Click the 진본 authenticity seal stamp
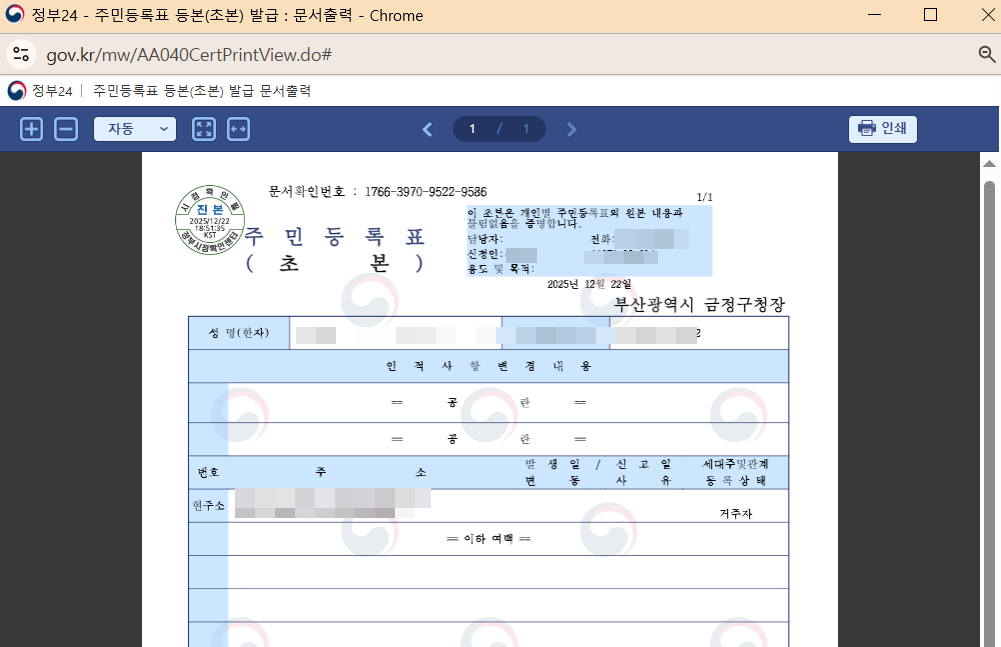 tap(210, 220)
